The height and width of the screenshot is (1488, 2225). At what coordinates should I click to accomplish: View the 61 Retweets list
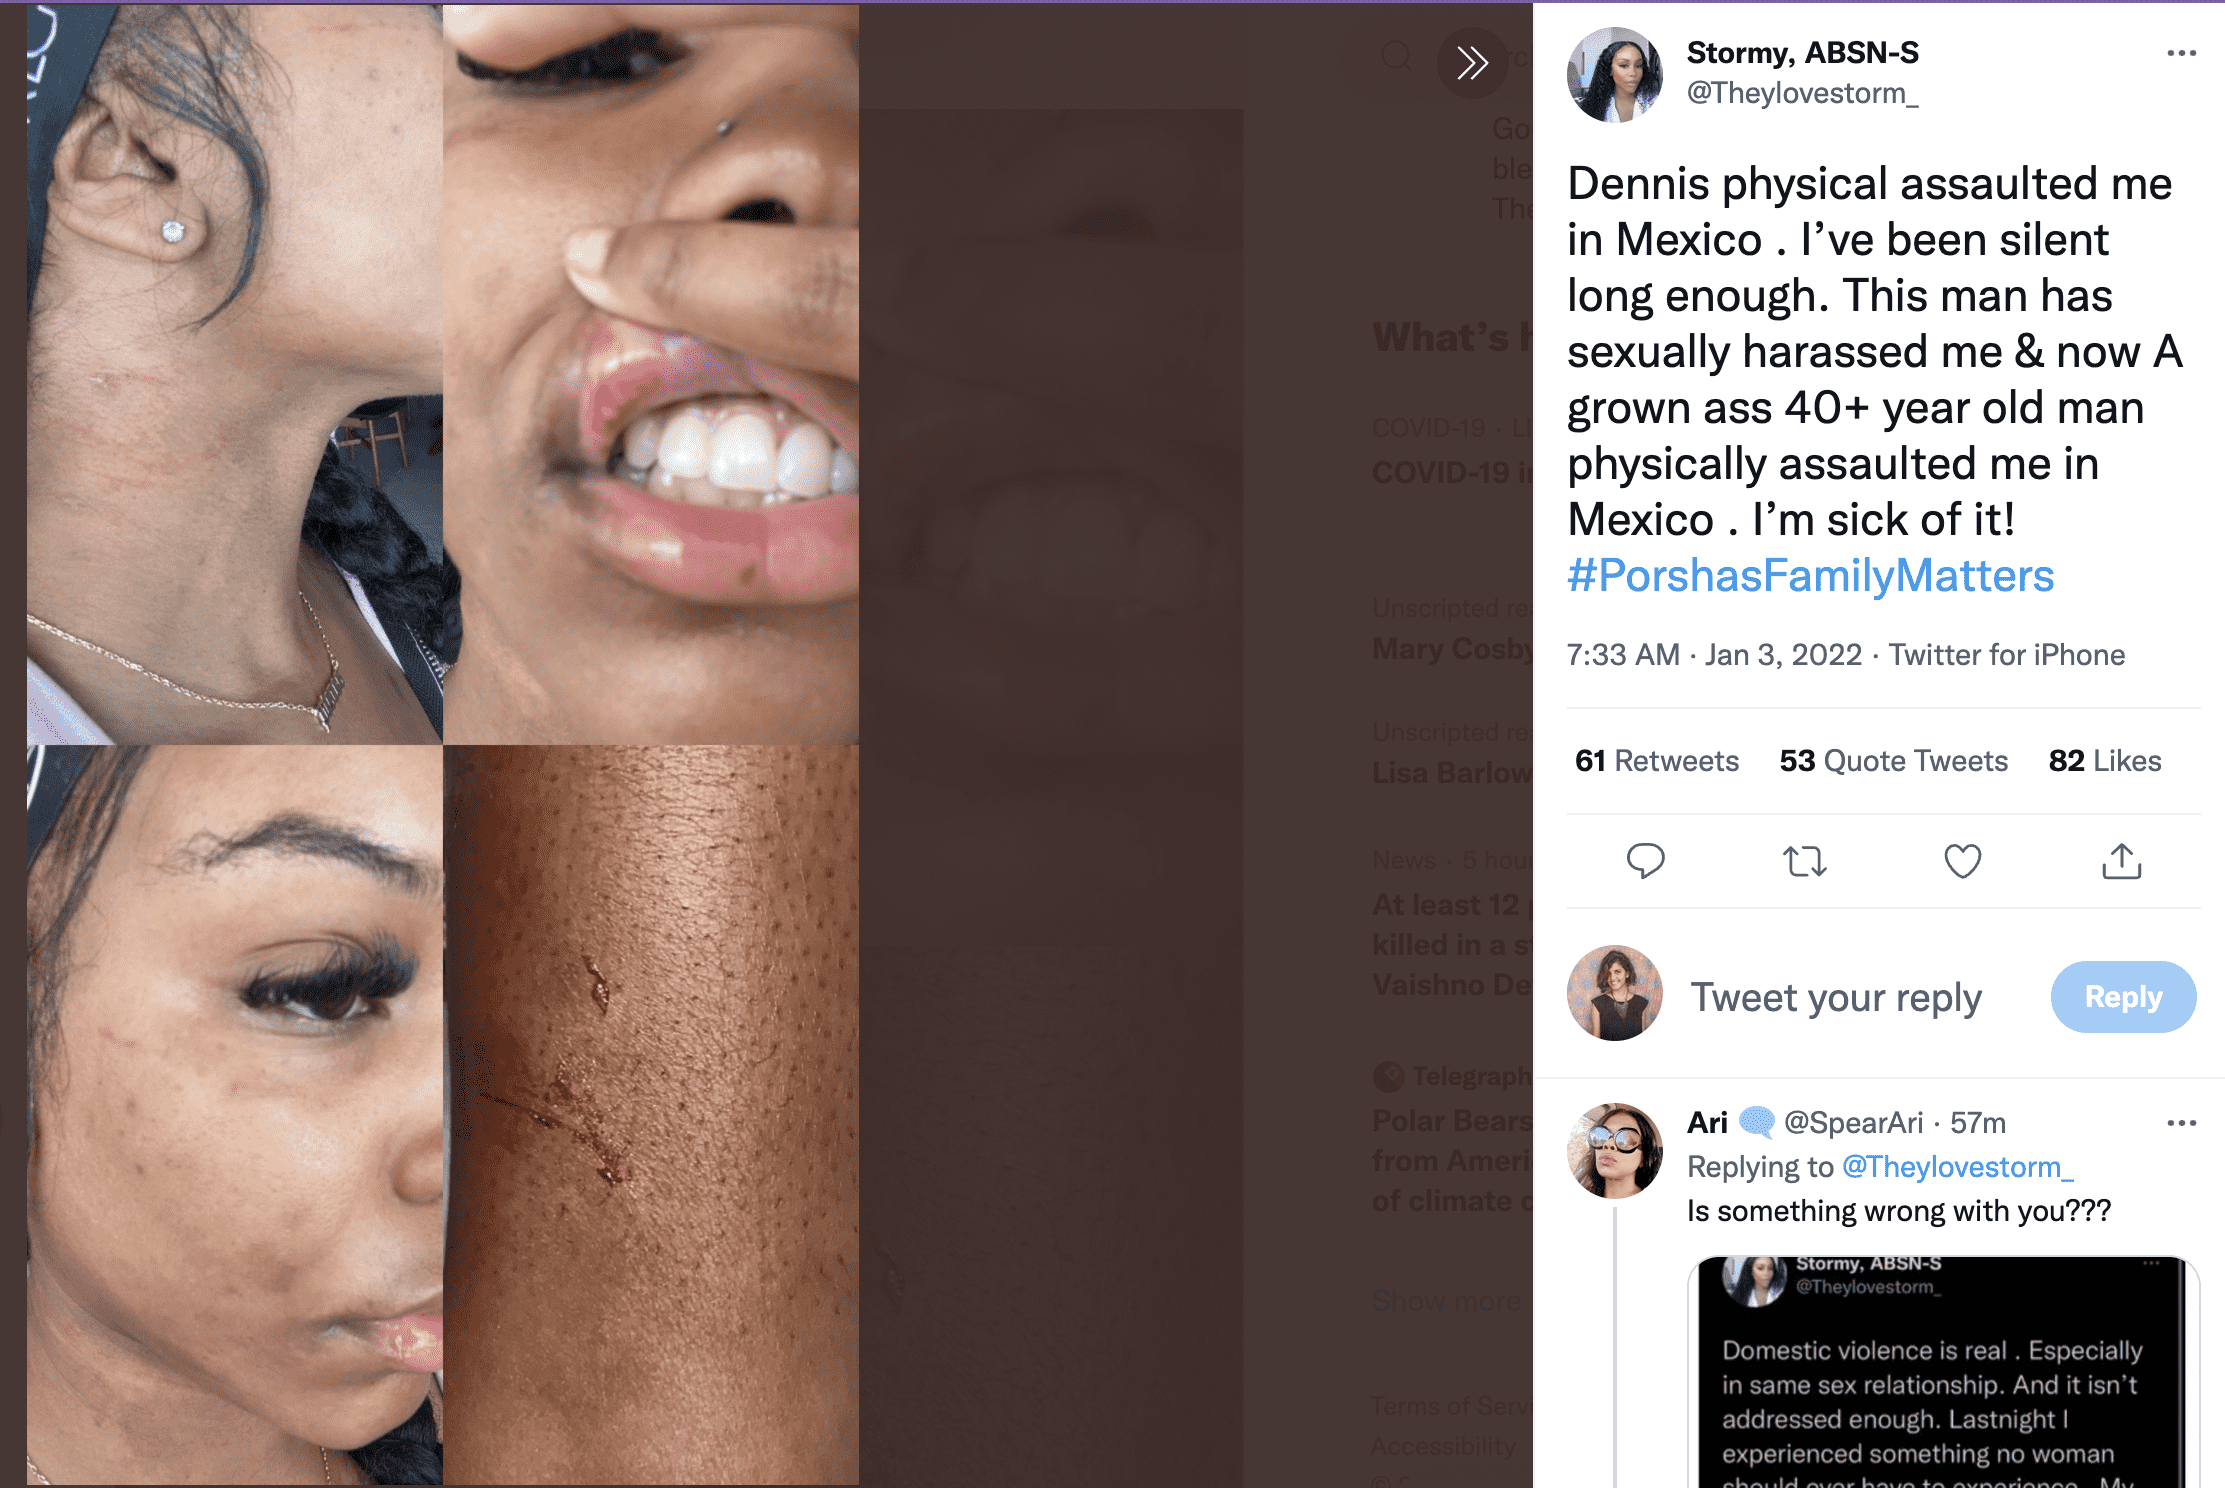[1657, 761]
